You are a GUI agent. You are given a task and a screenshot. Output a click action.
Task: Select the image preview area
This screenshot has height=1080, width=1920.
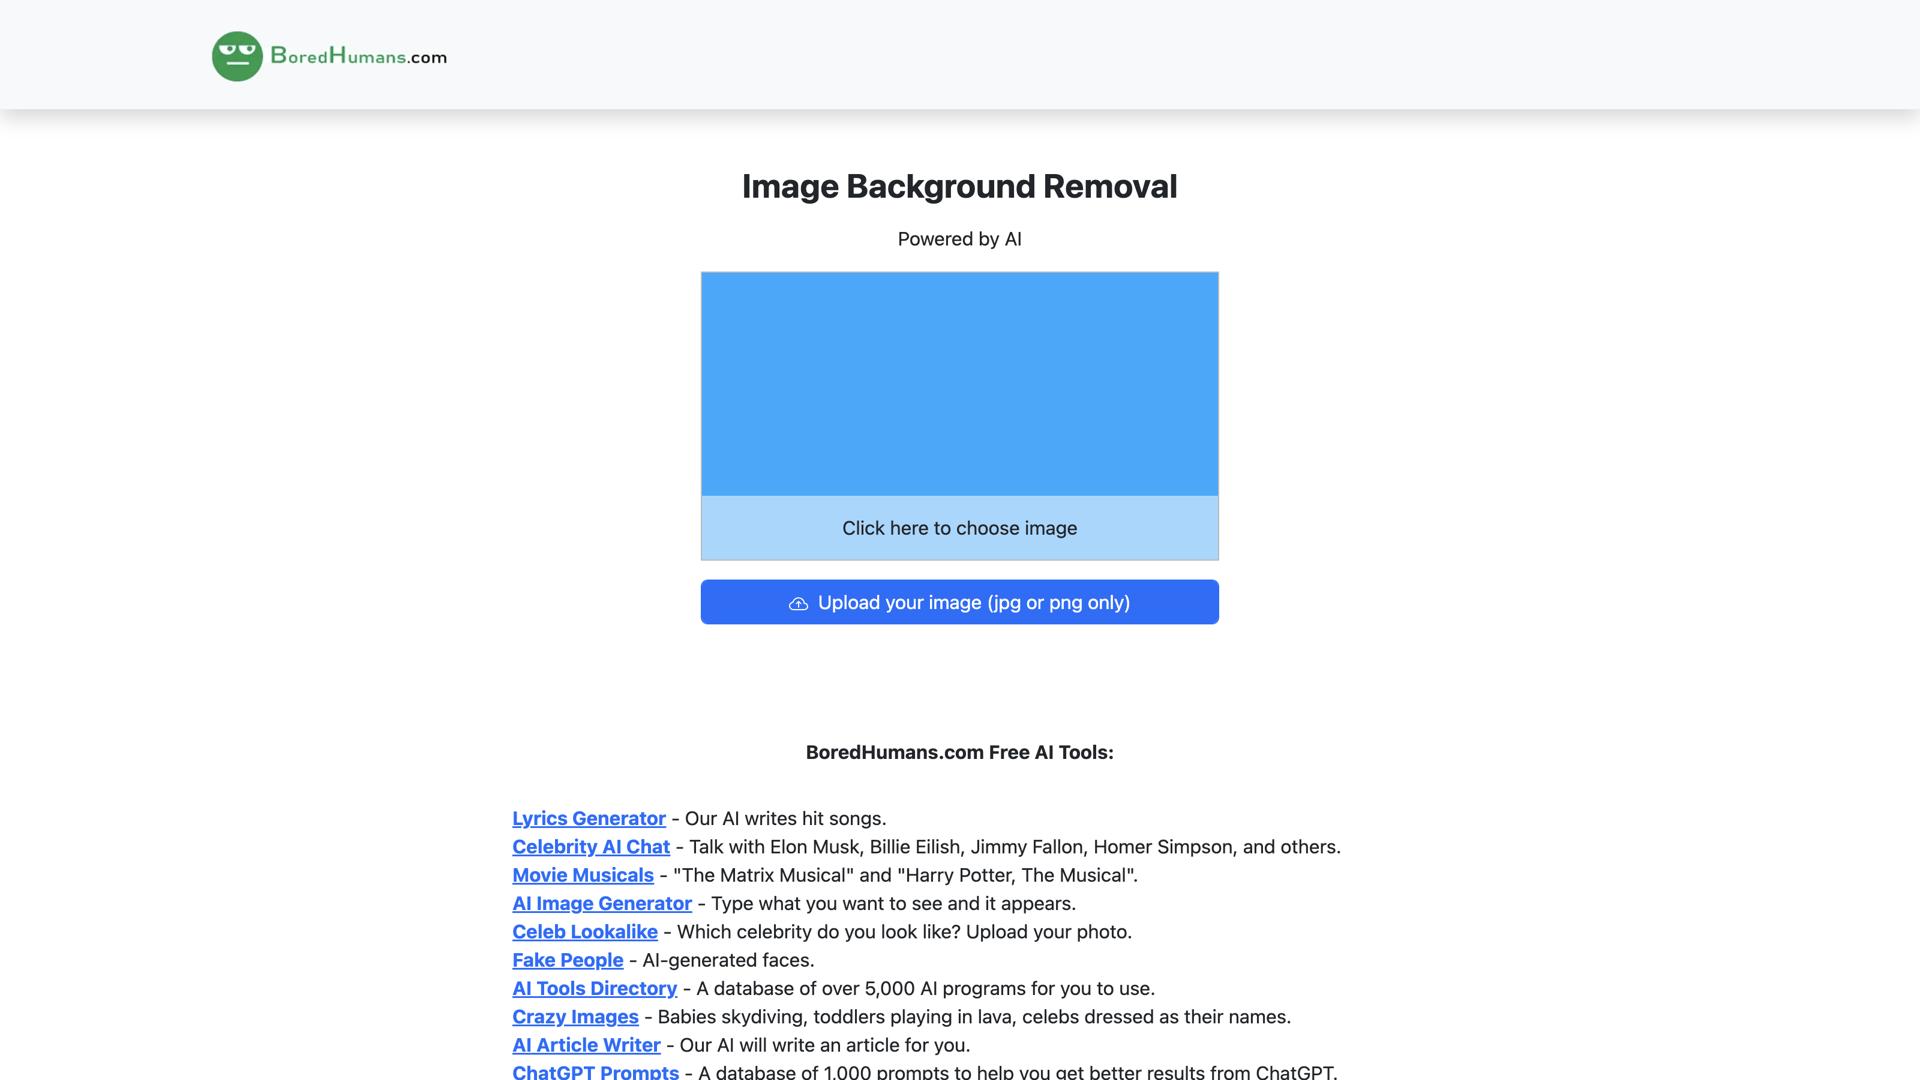959,384
